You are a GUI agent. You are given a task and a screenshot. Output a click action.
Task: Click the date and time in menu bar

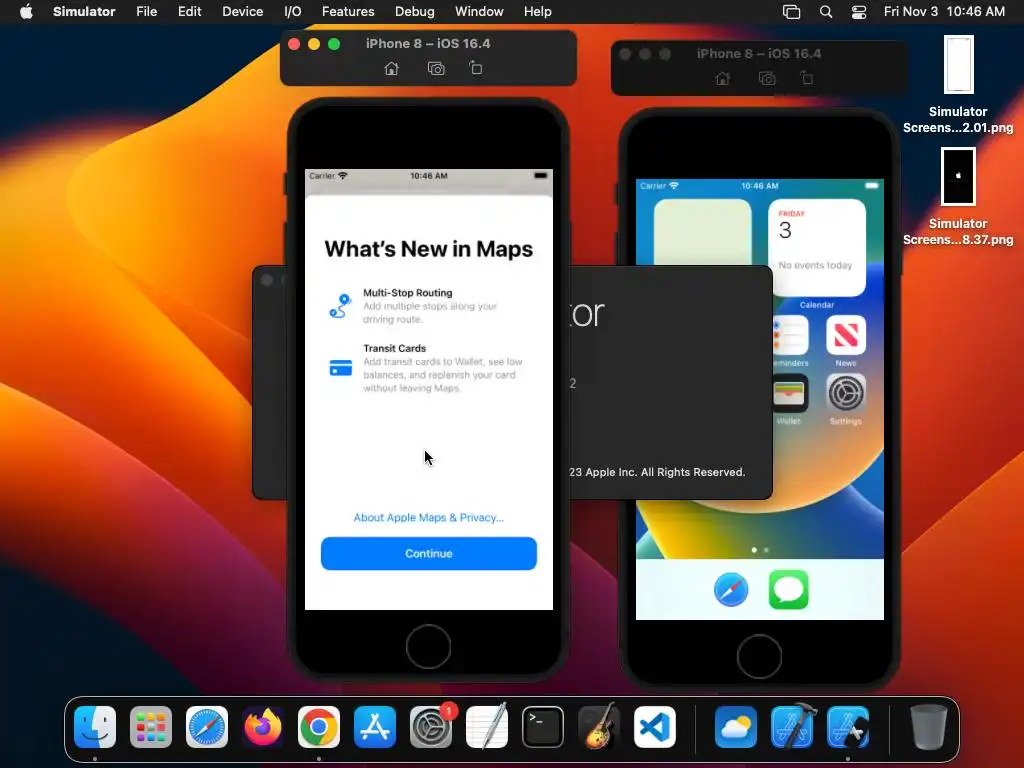944,11
